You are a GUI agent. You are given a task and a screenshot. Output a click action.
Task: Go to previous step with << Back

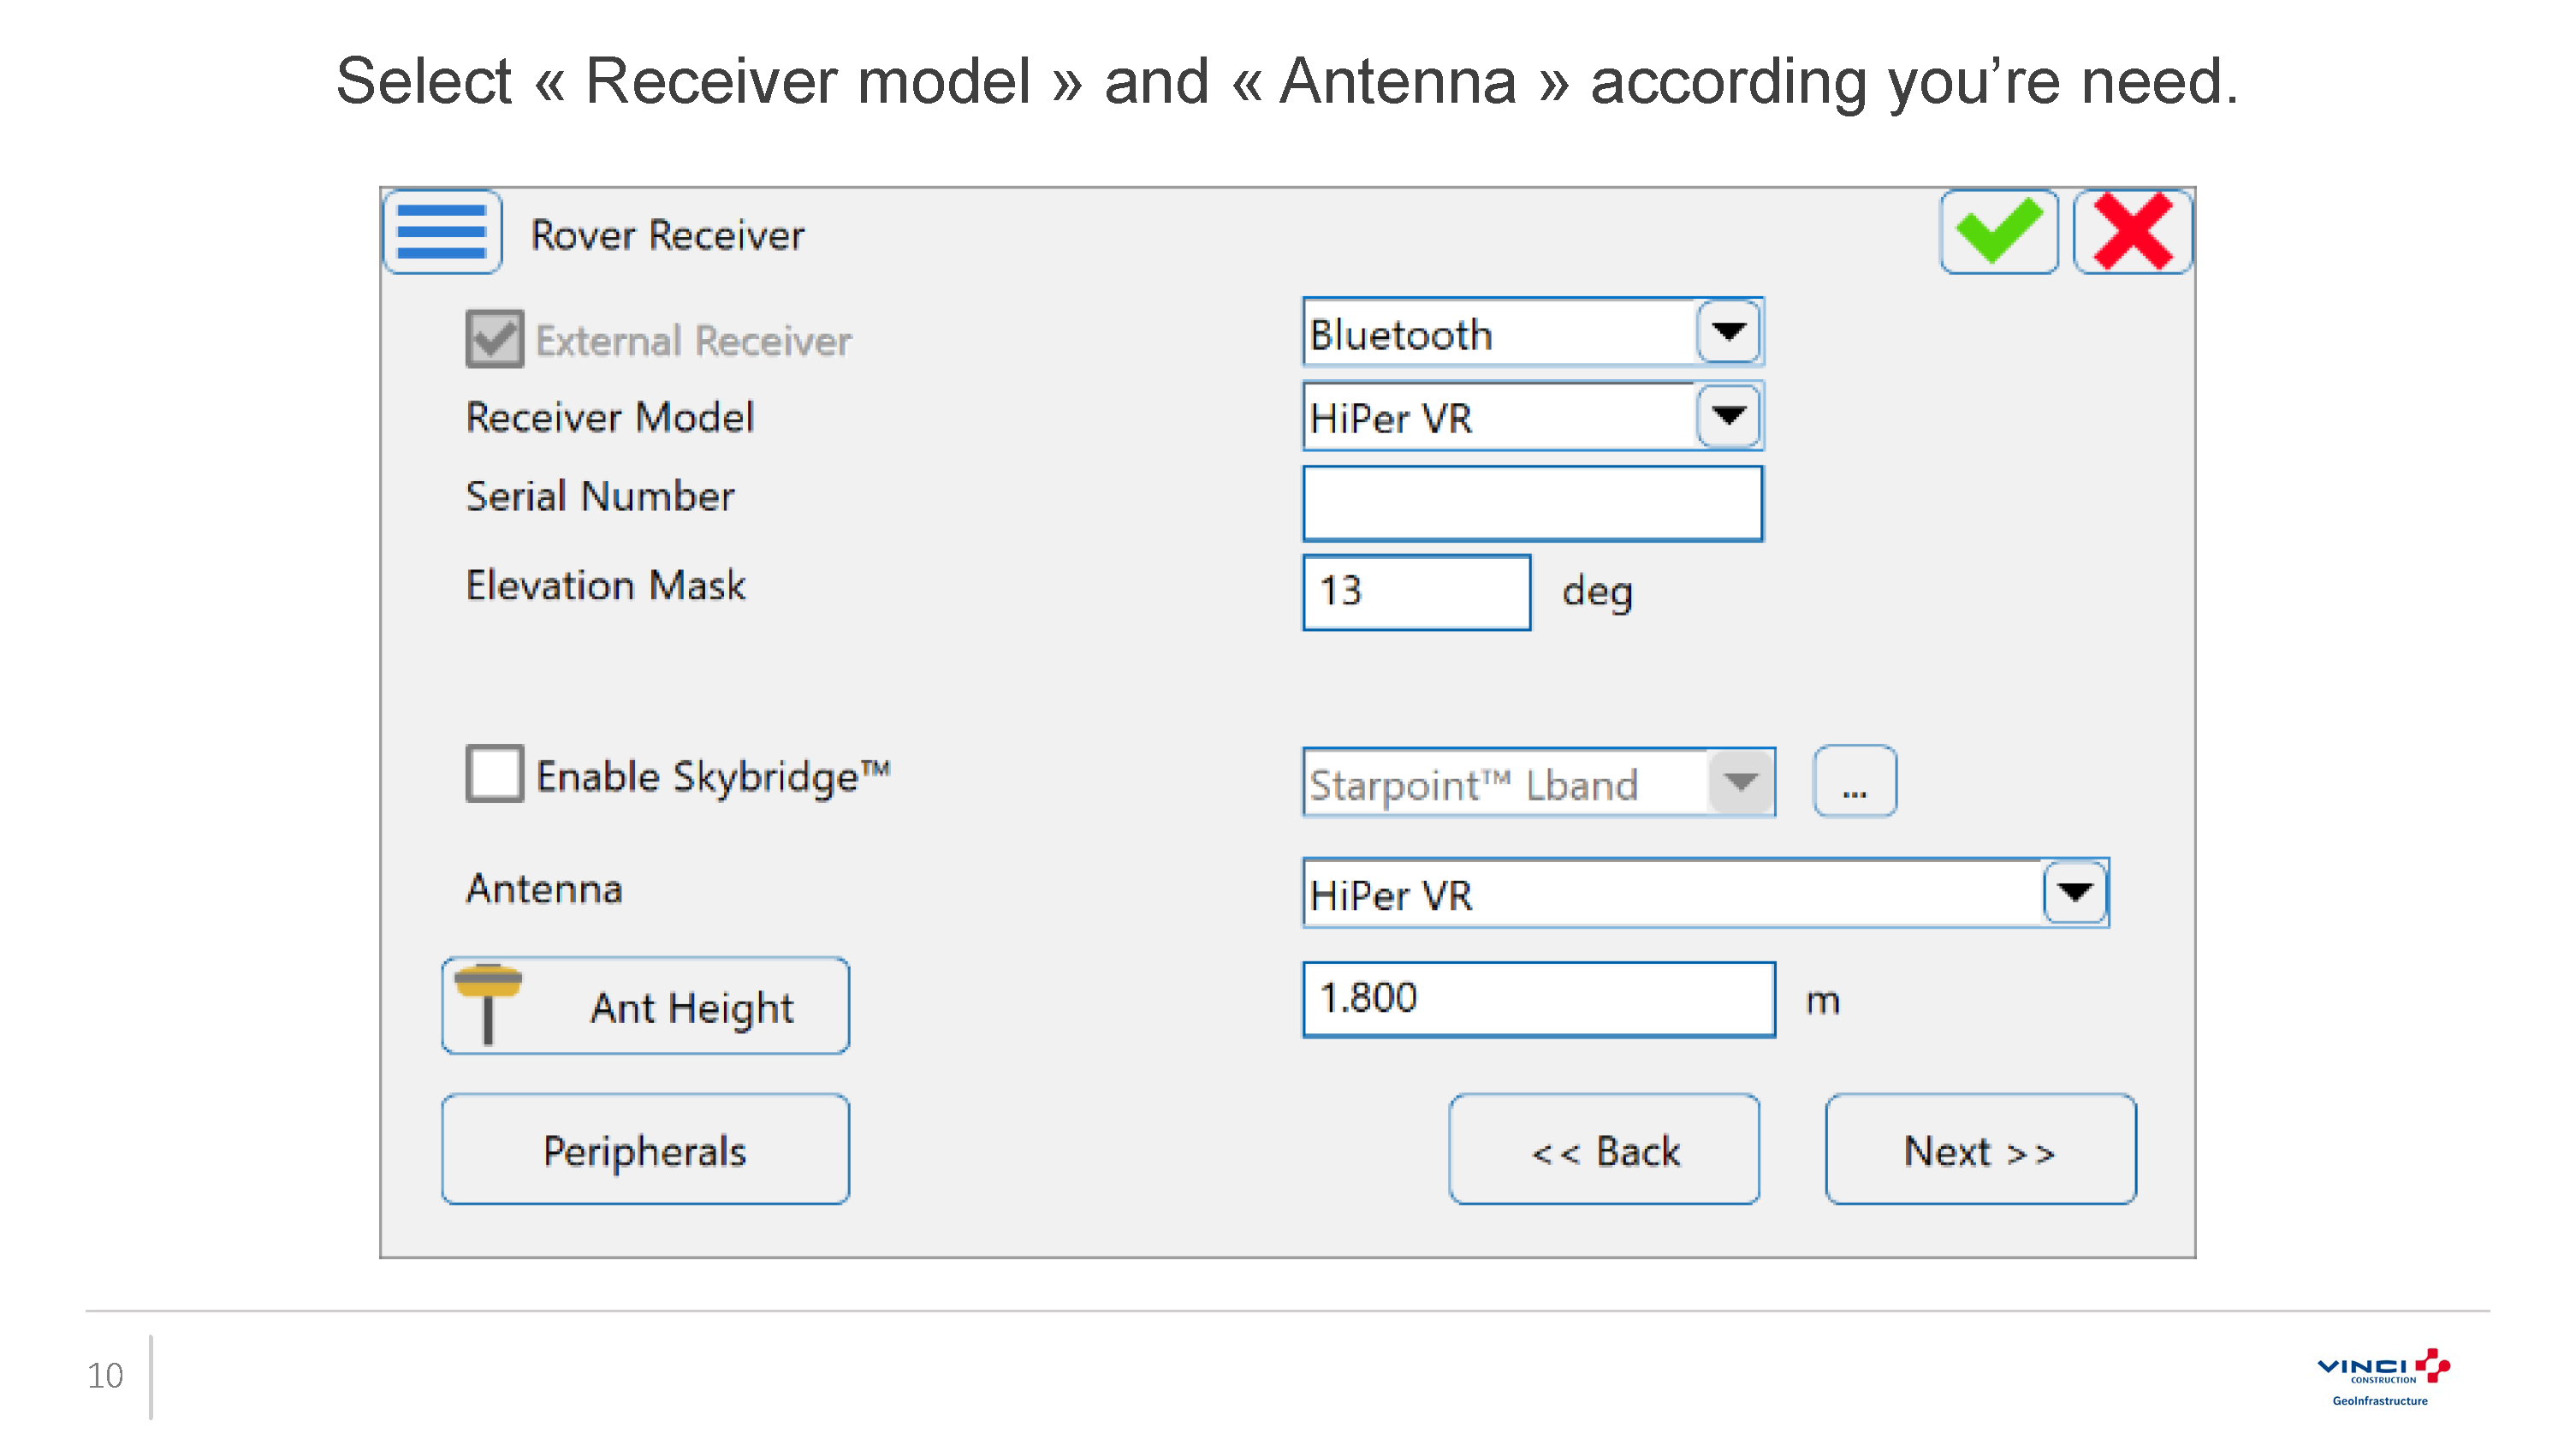(x=1604, y=1149)
